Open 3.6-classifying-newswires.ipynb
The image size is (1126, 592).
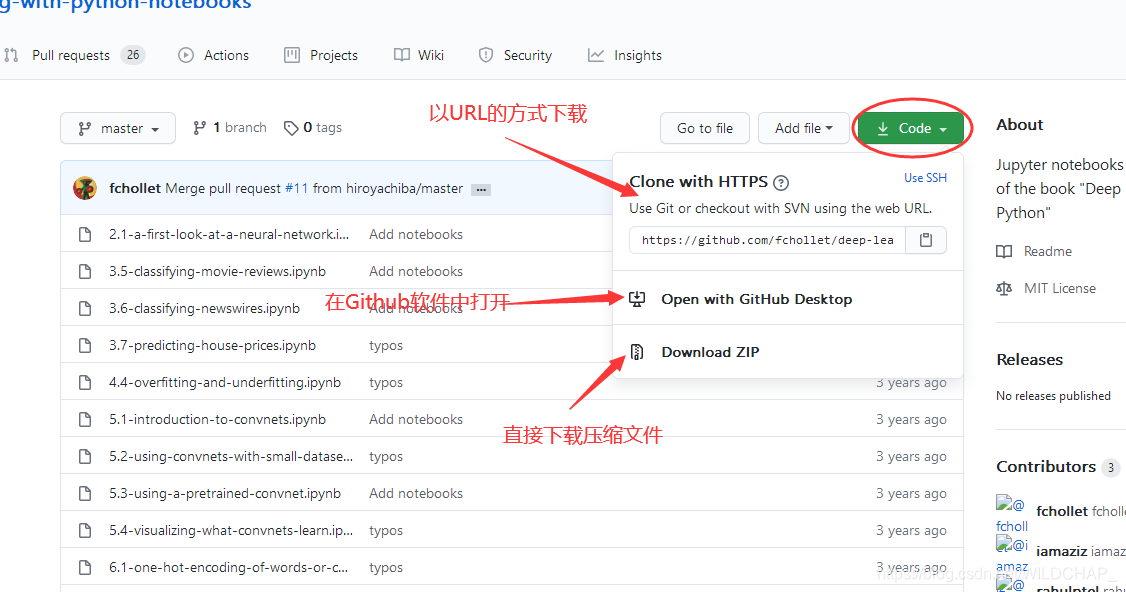tap(205, 308)
